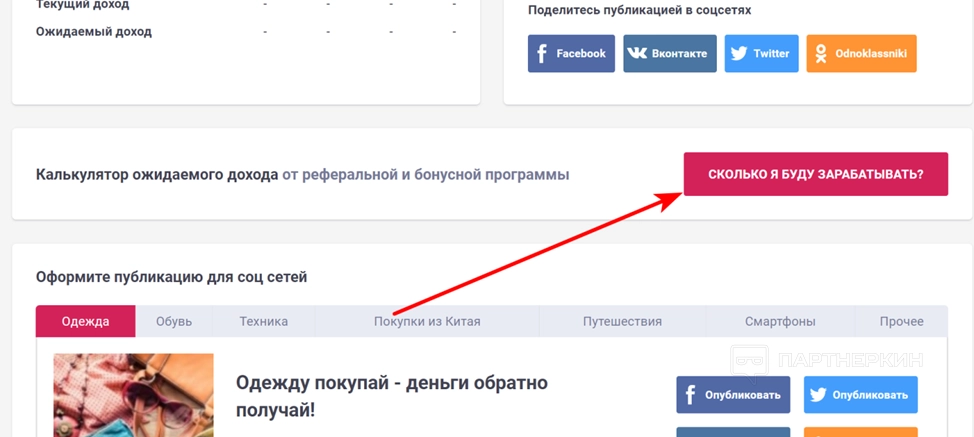Click the Текущий доход row label
Viewport: 974px width, 437px height.
pyautogui.click(x=83, y=5)
